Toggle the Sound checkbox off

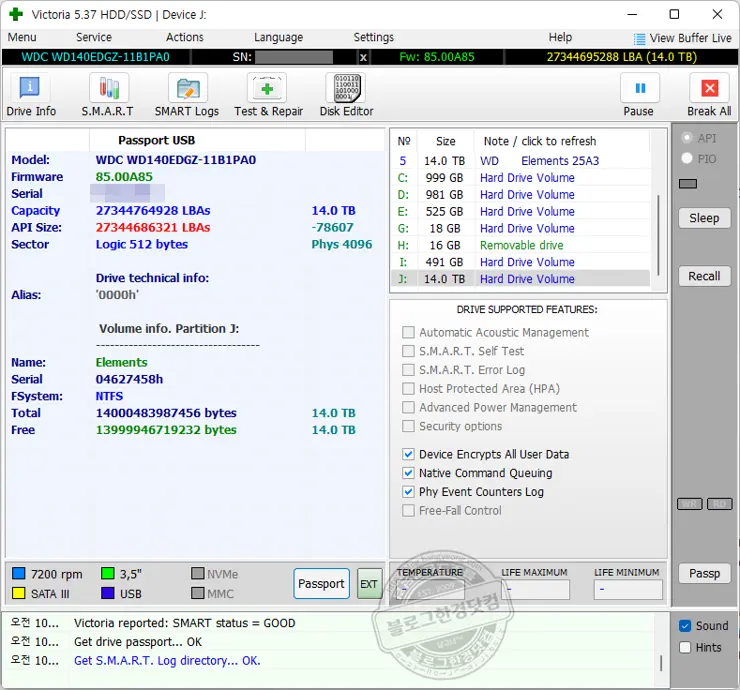tap(685, 626)
